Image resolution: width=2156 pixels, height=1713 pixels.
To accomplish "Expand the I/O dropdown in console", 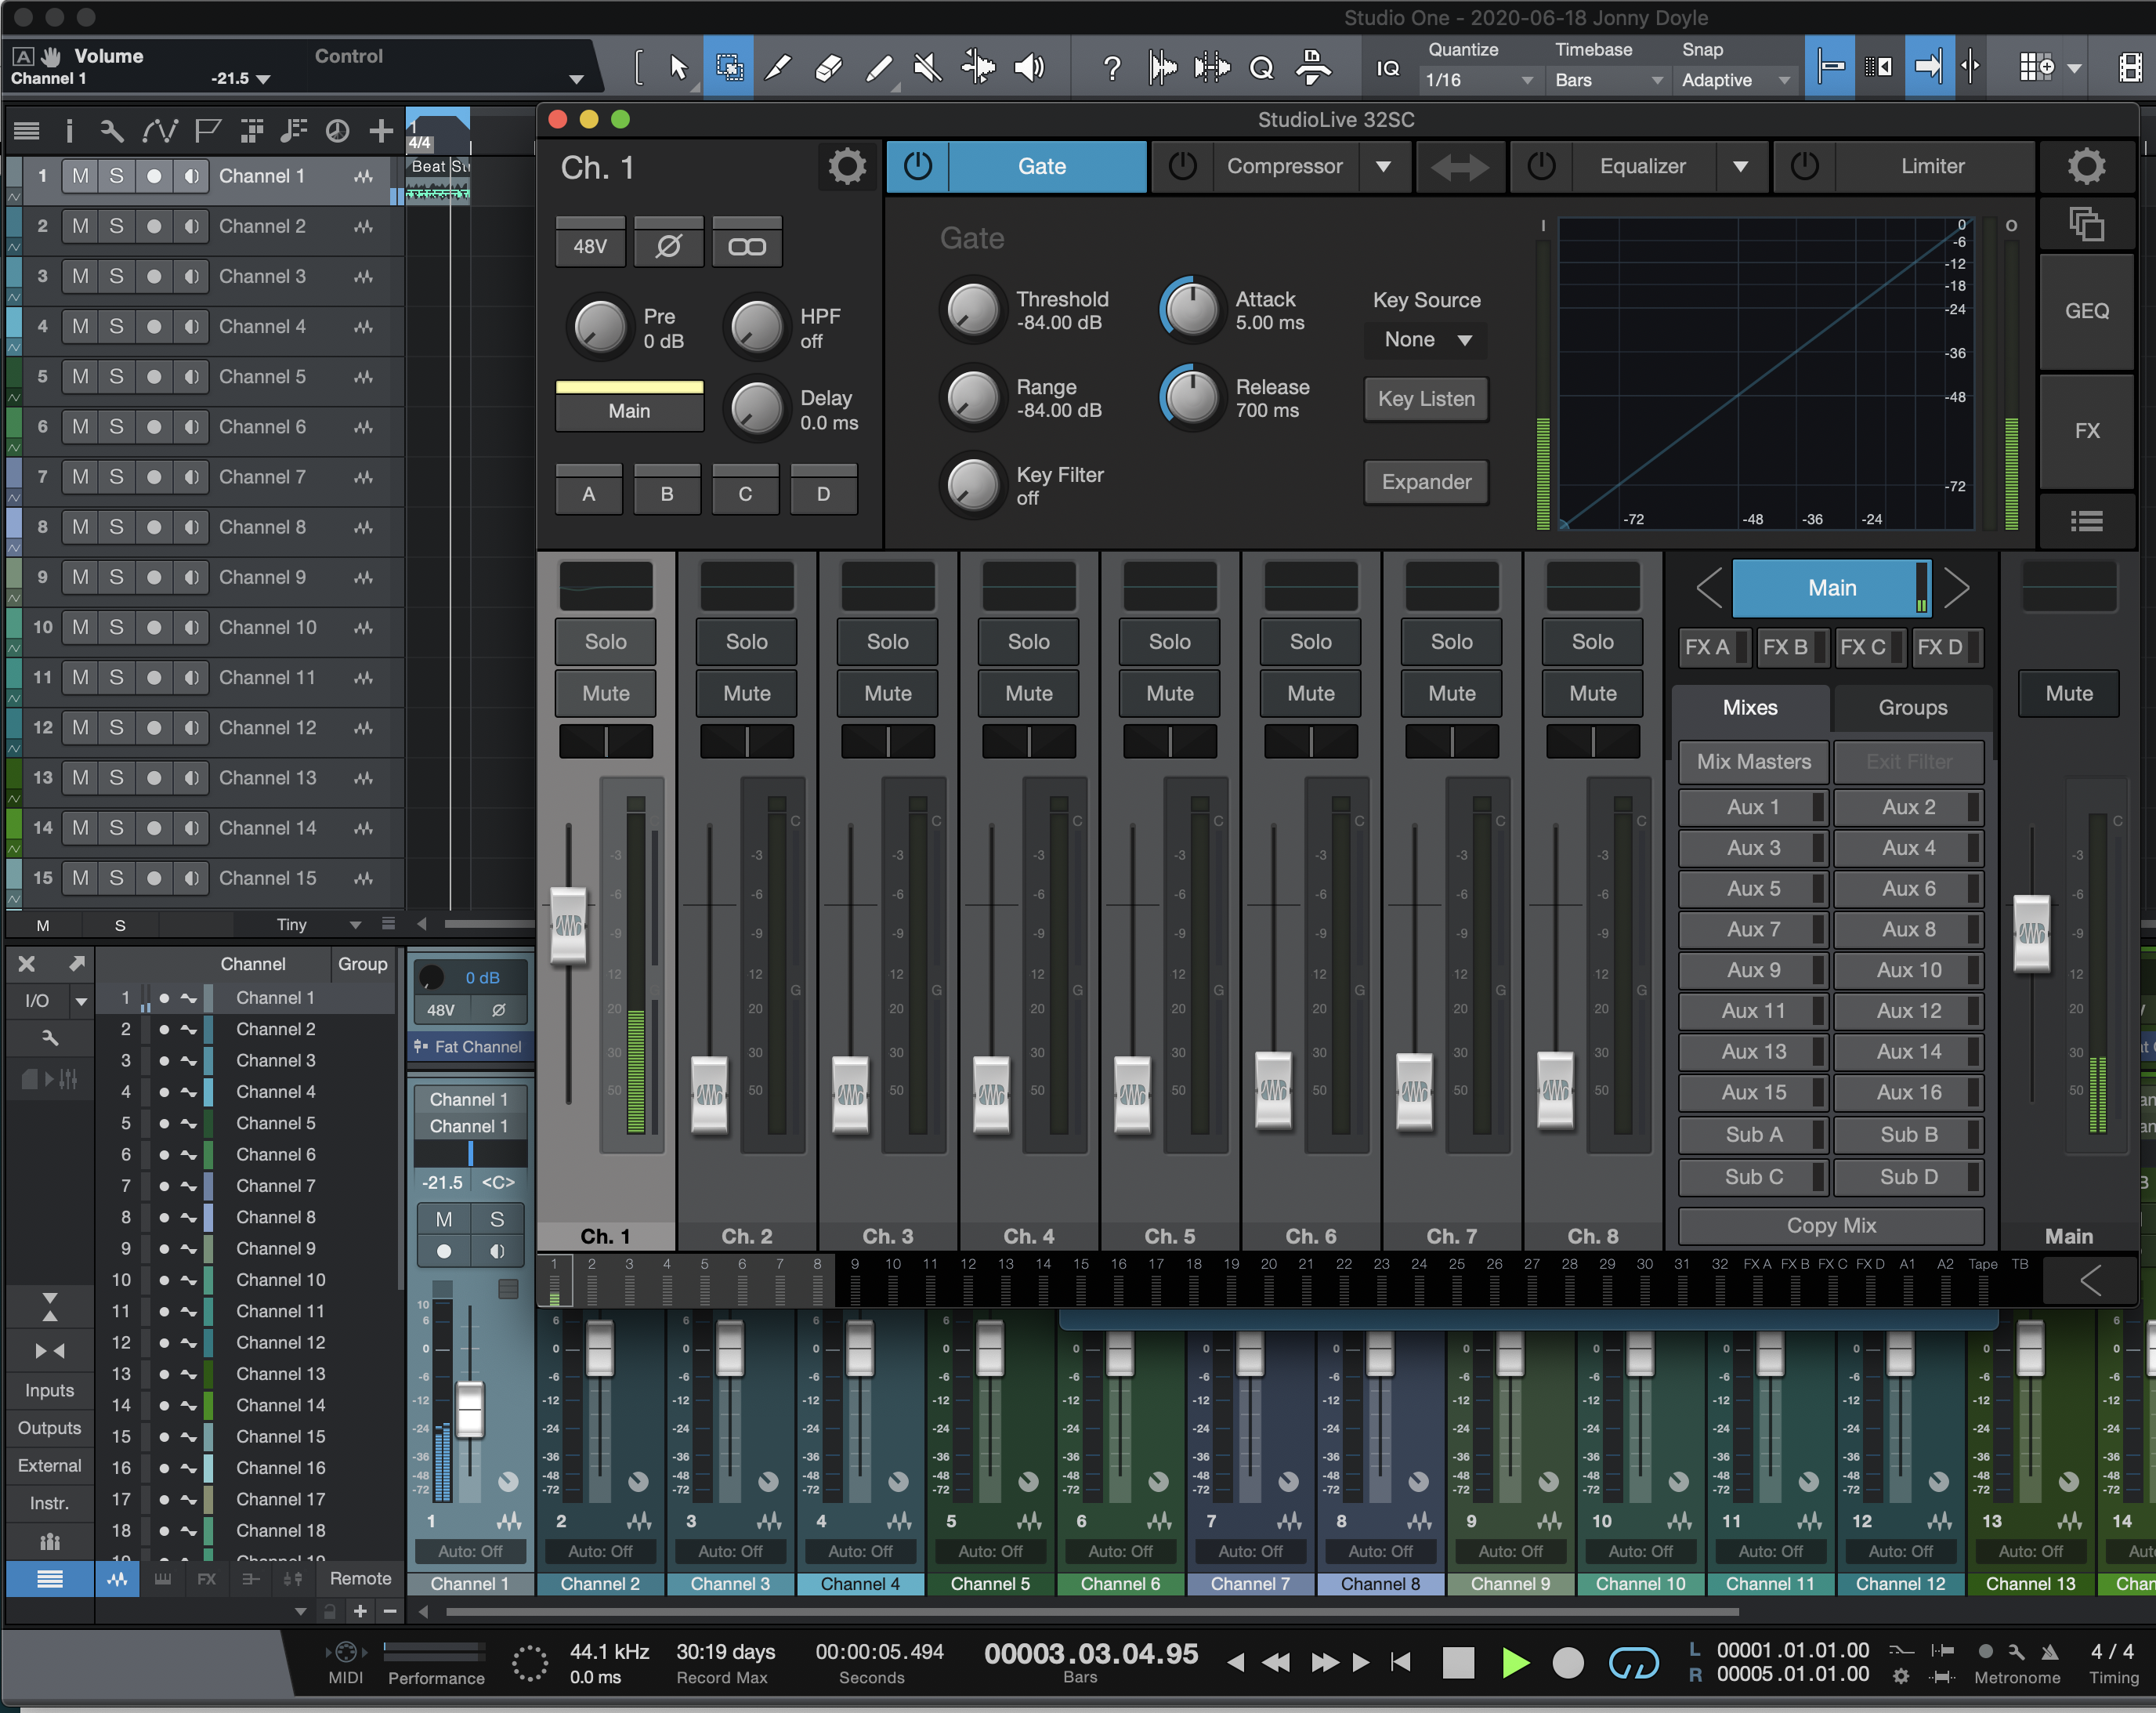I will click(x=81, y=1000).
